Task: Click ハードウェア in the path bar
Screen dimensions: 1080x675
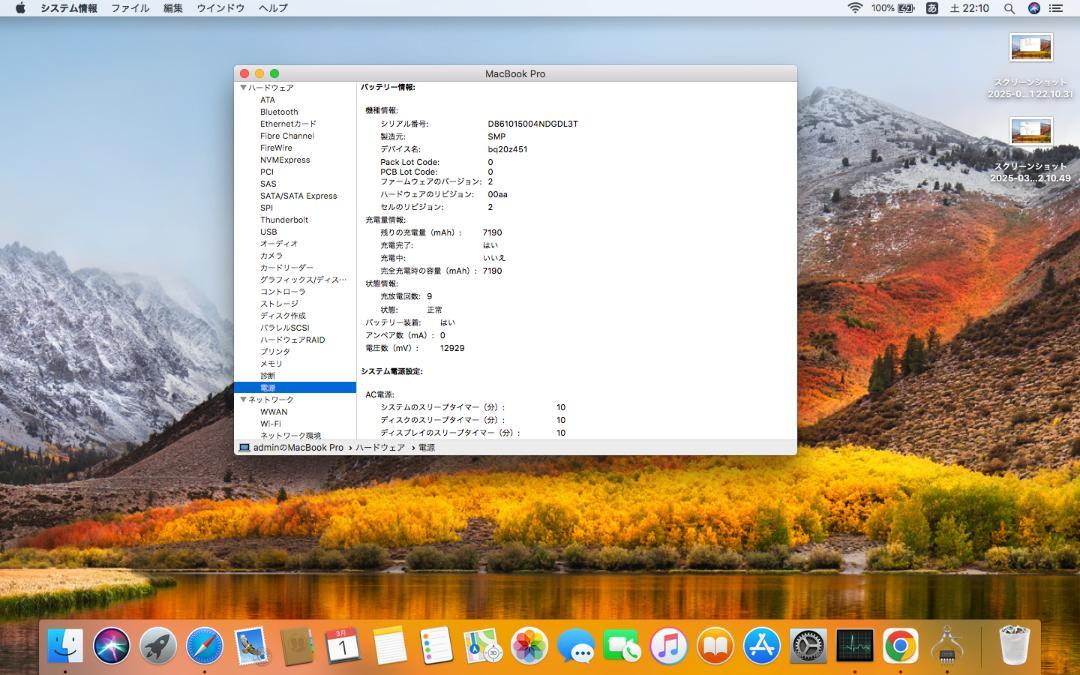Action: [x=380, y=448]
